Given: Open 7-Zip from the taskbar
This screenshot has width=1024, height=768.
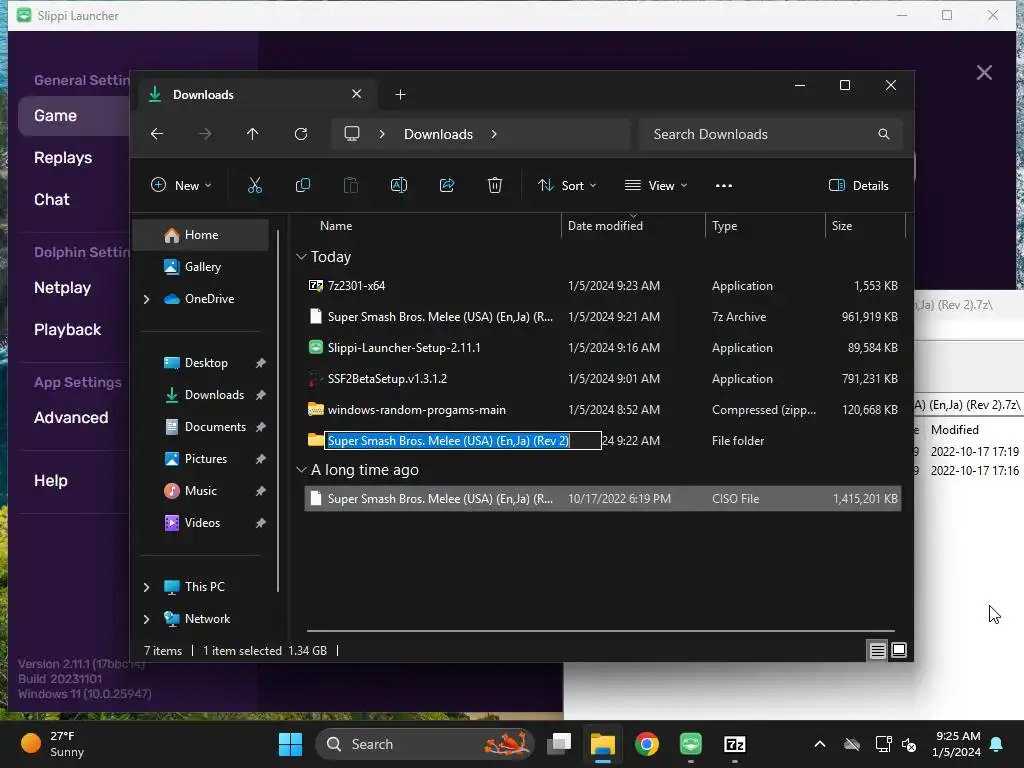Looking at the screenshot, I should [x=735, y=744].
